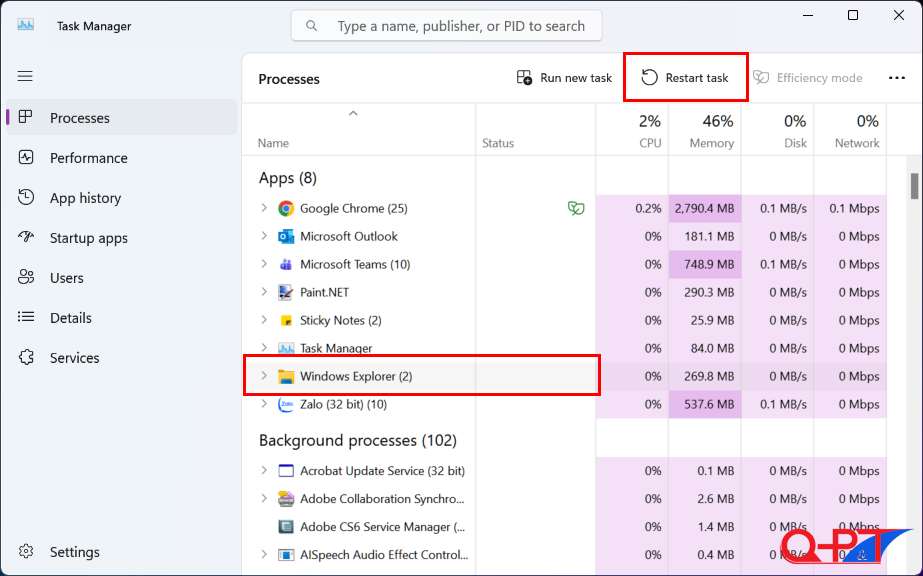Image resolution: width=923 pixels, height=576 pixels.
Task: Click the vertical scrollbar thumb
Action: tap(914, 186)
